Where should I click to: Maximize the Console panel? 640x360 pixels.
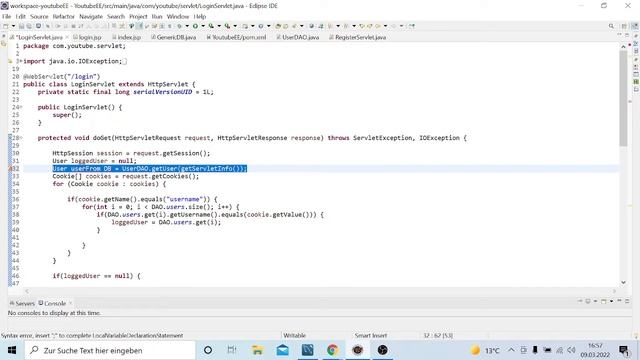[x=627, y=301]
